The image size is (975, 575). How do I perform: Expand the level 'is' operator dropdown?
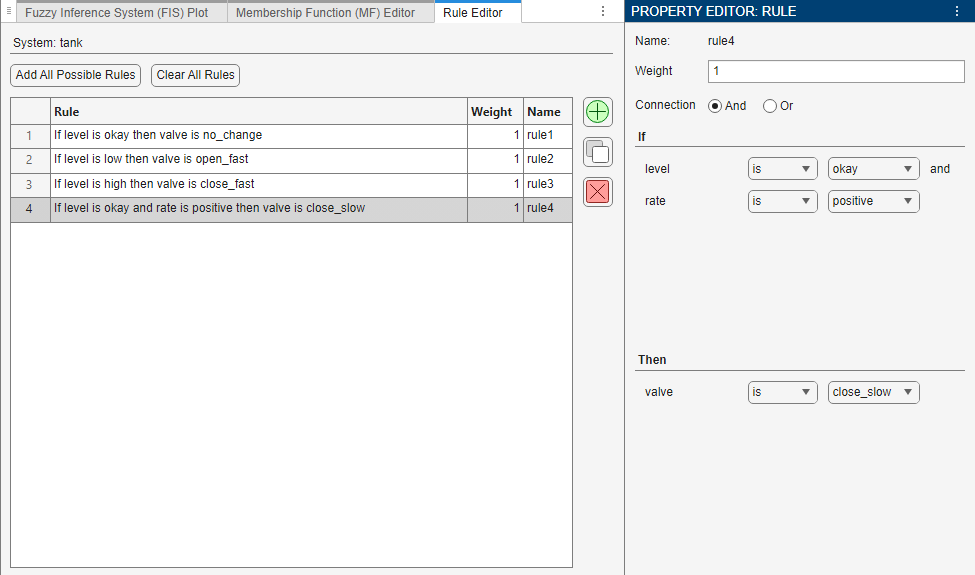point(782,169)
